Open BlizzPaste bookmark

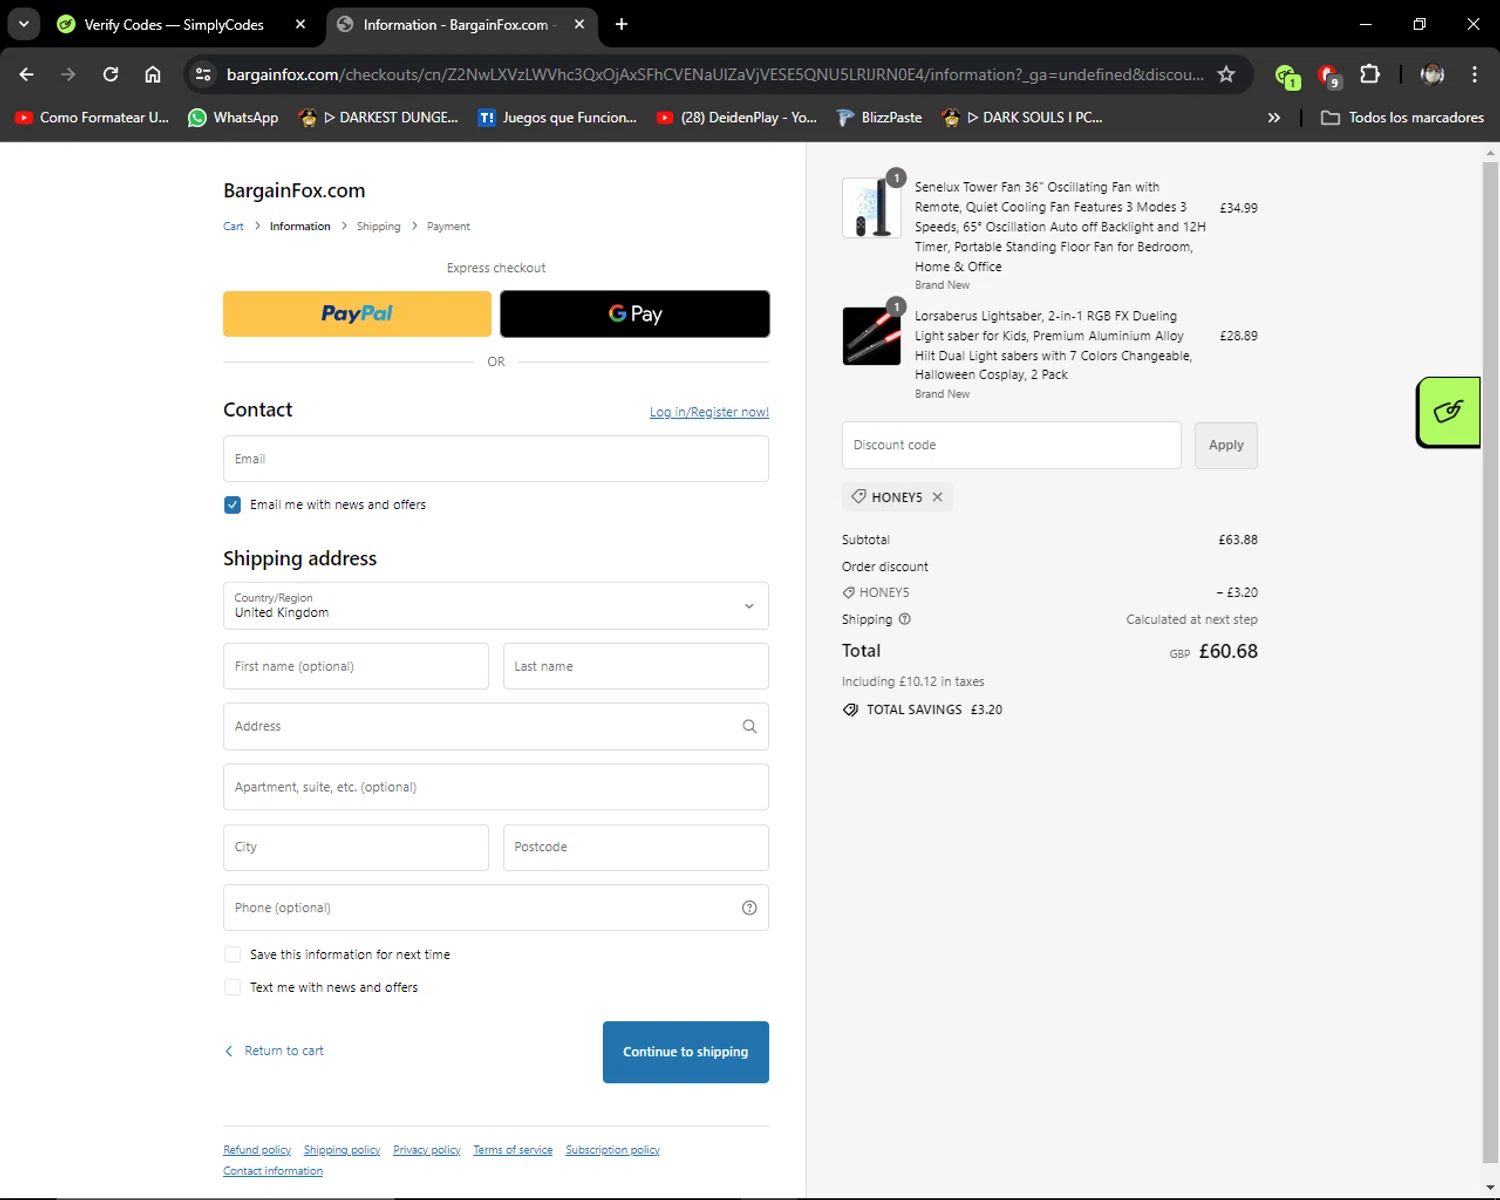coord(879,117)
